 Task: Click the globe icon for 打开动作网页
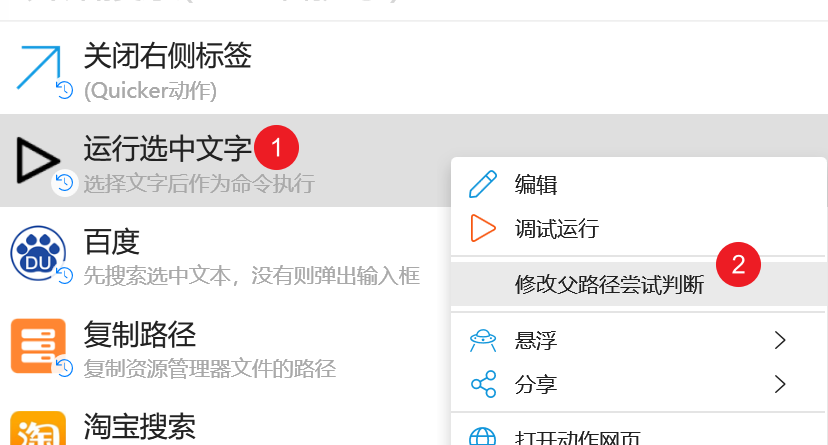pyautogui.click(x=483, y=436)
